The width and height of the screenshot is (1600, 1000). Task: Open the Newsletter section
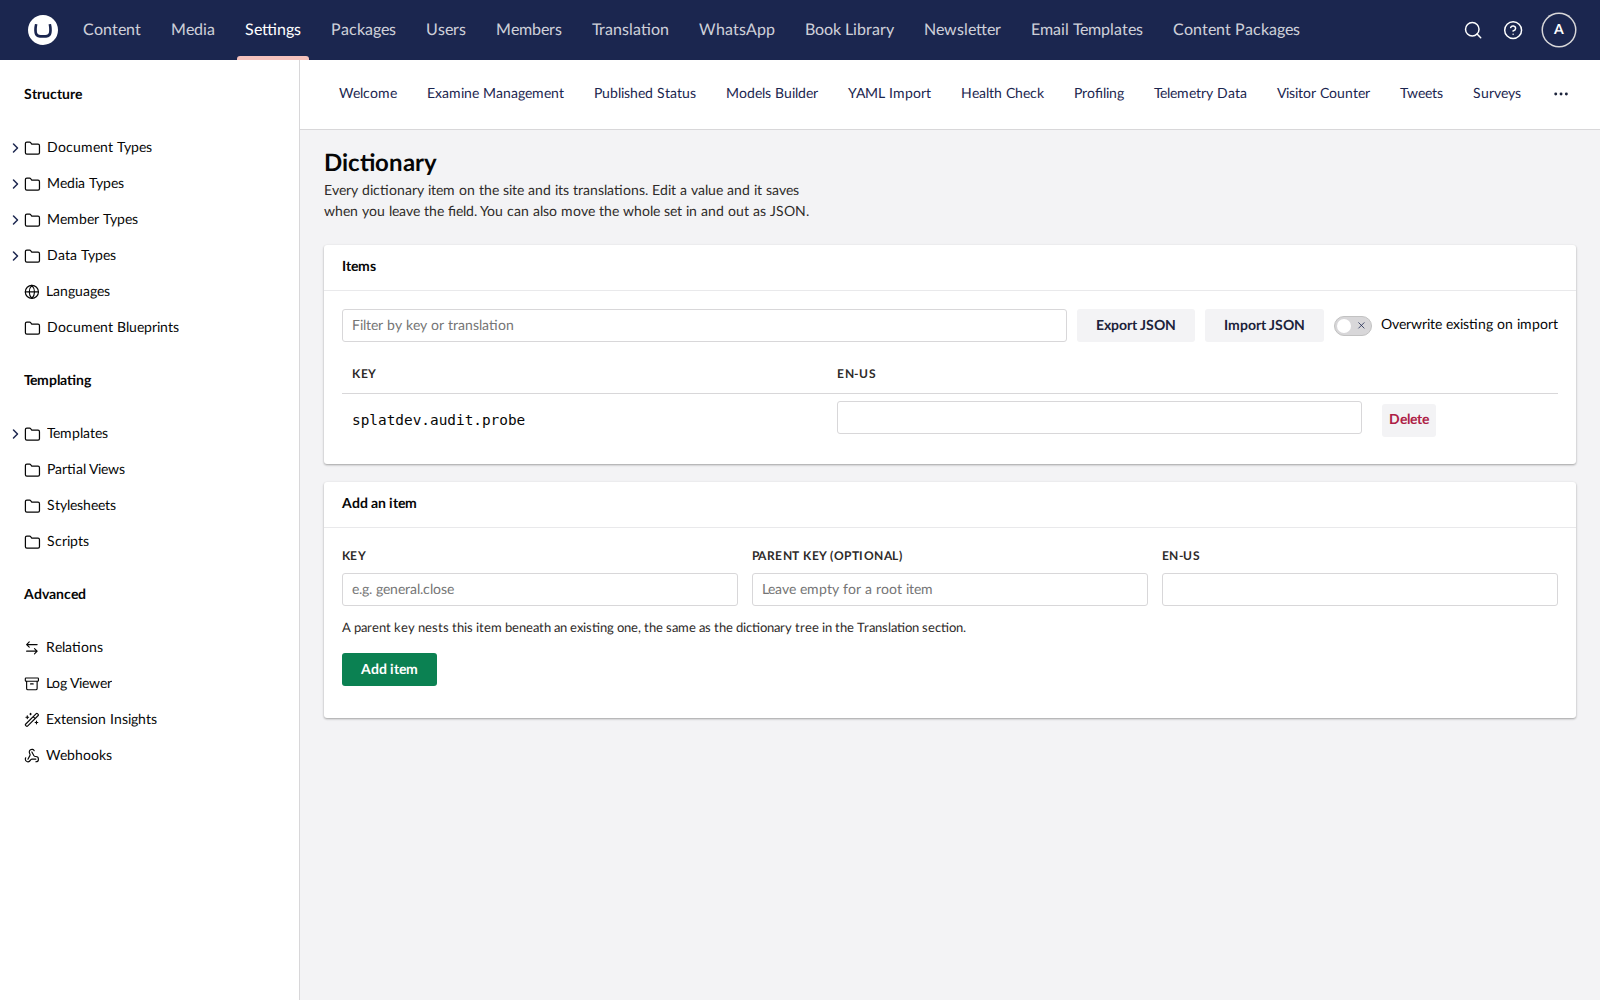pos(962,30)
